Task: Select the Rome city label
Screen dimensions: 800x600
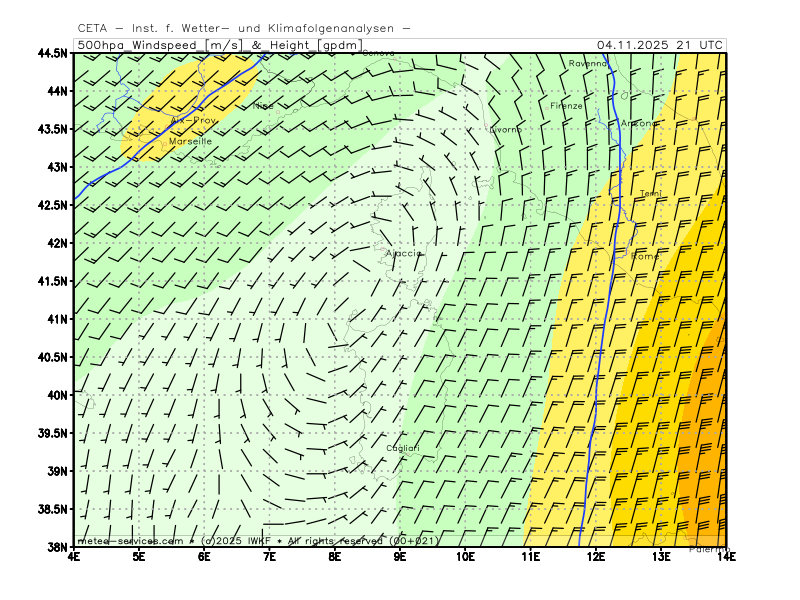Action: (645, 257)
